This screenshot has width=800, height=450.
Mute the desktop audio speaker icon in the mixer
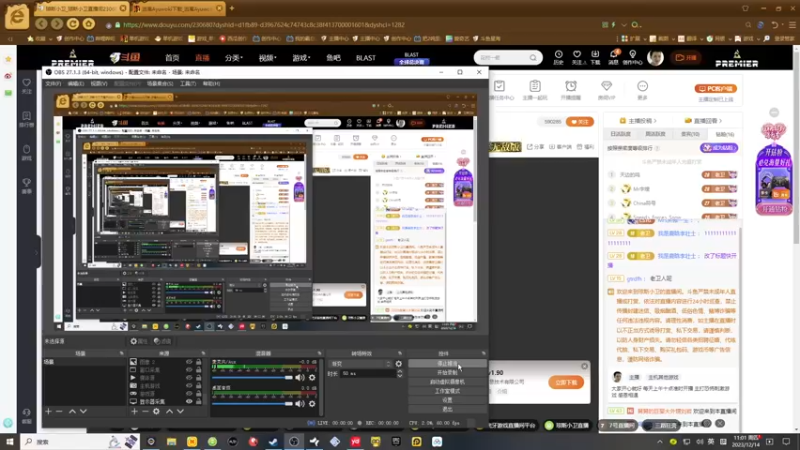click(299, 404)
